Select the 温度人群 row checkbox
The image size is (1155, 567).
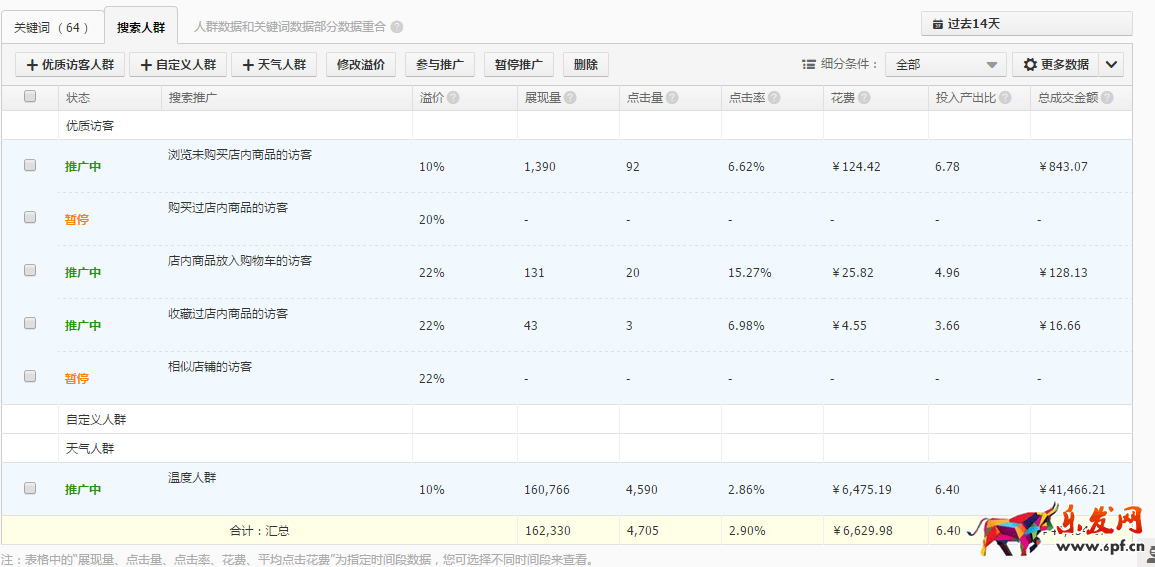[x=30, y=488]
